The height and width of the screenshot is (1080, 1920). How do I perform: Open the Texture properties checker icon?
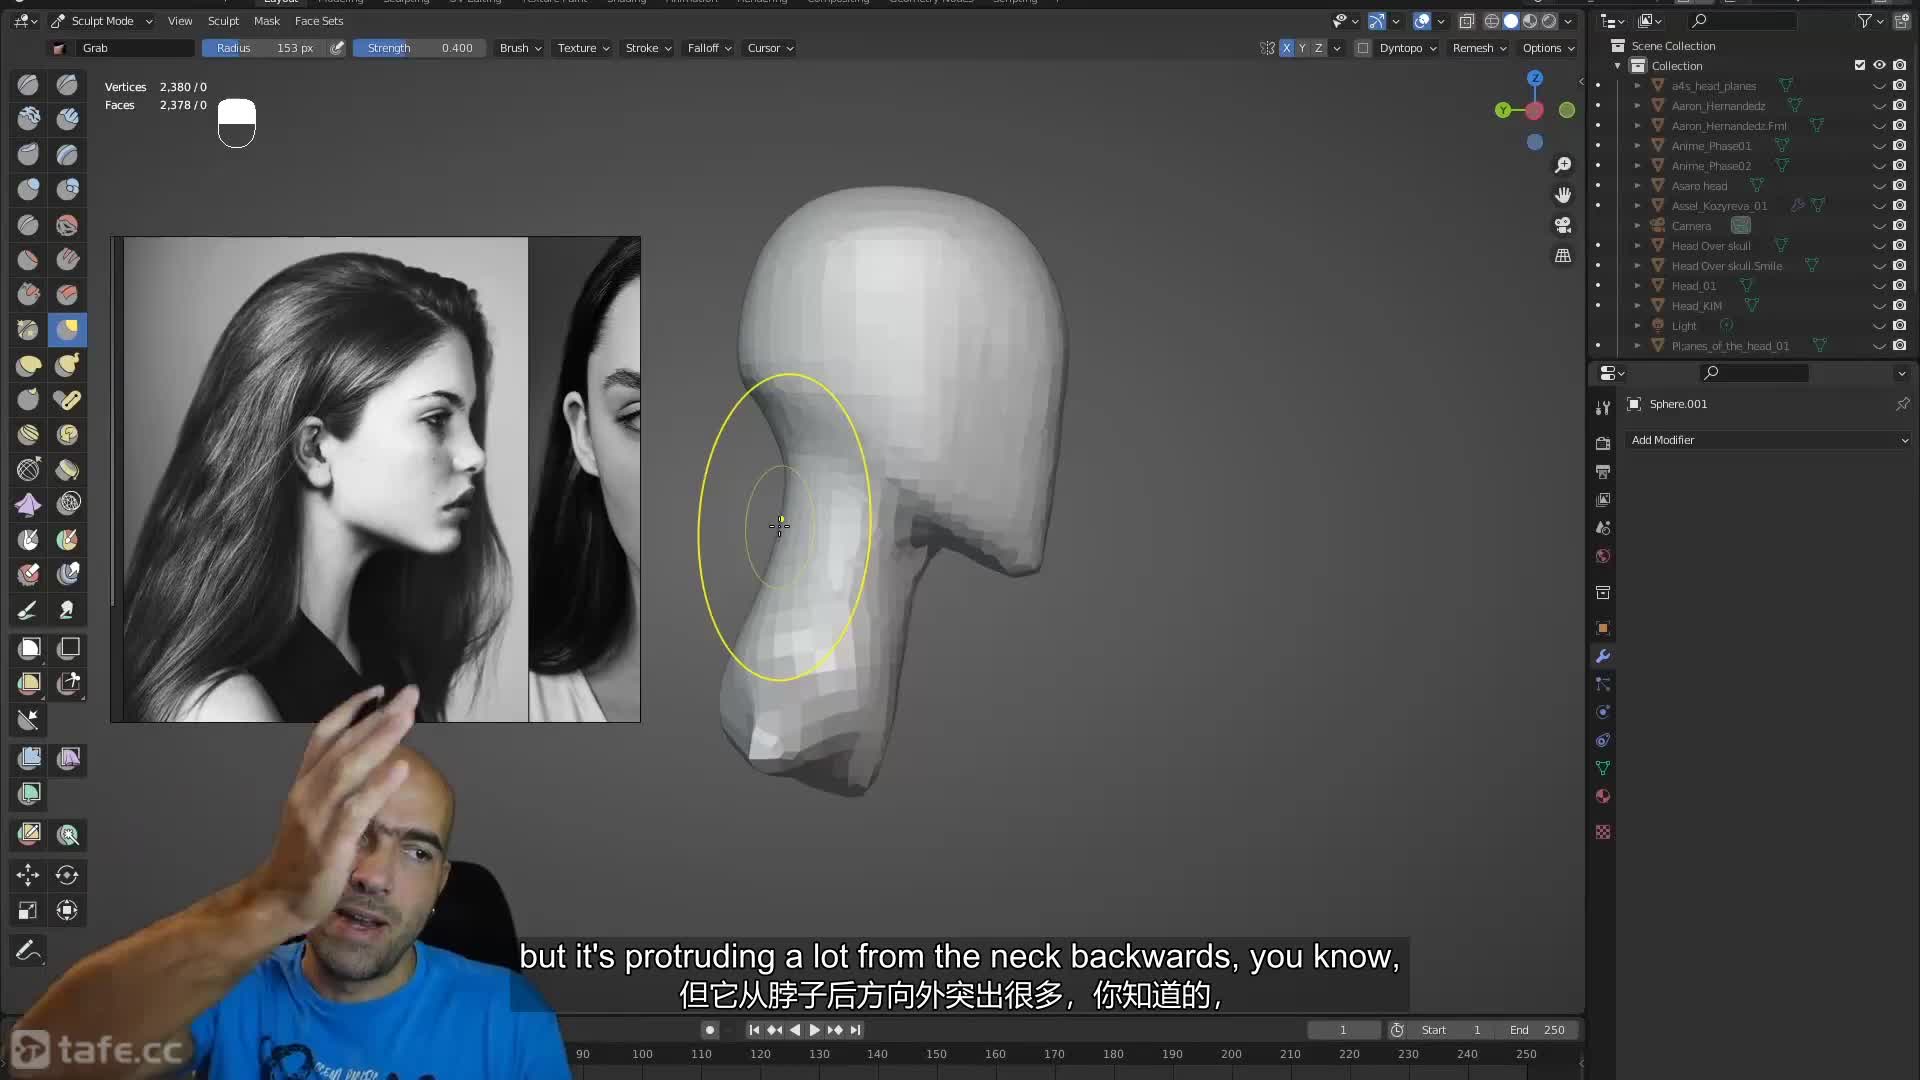point(1603,832)
